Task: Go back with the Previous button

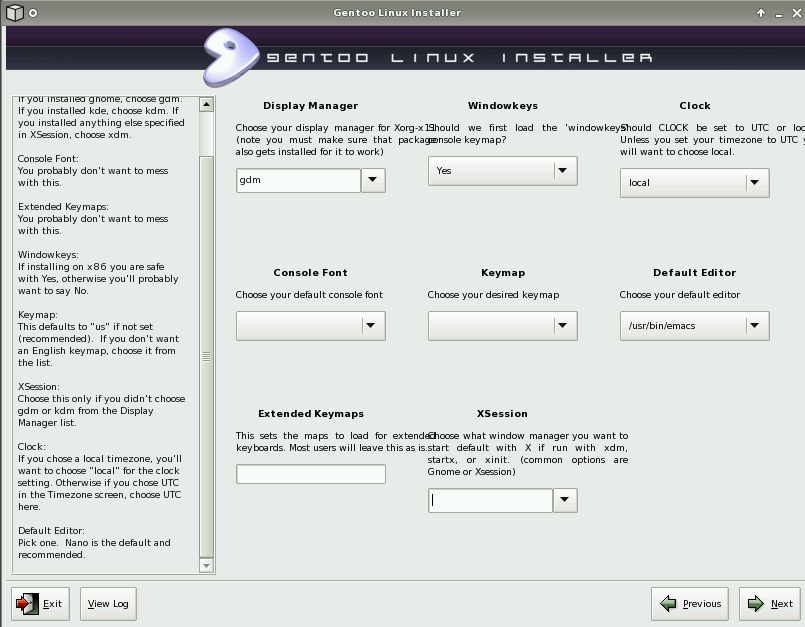Action: tap(689, 604)
